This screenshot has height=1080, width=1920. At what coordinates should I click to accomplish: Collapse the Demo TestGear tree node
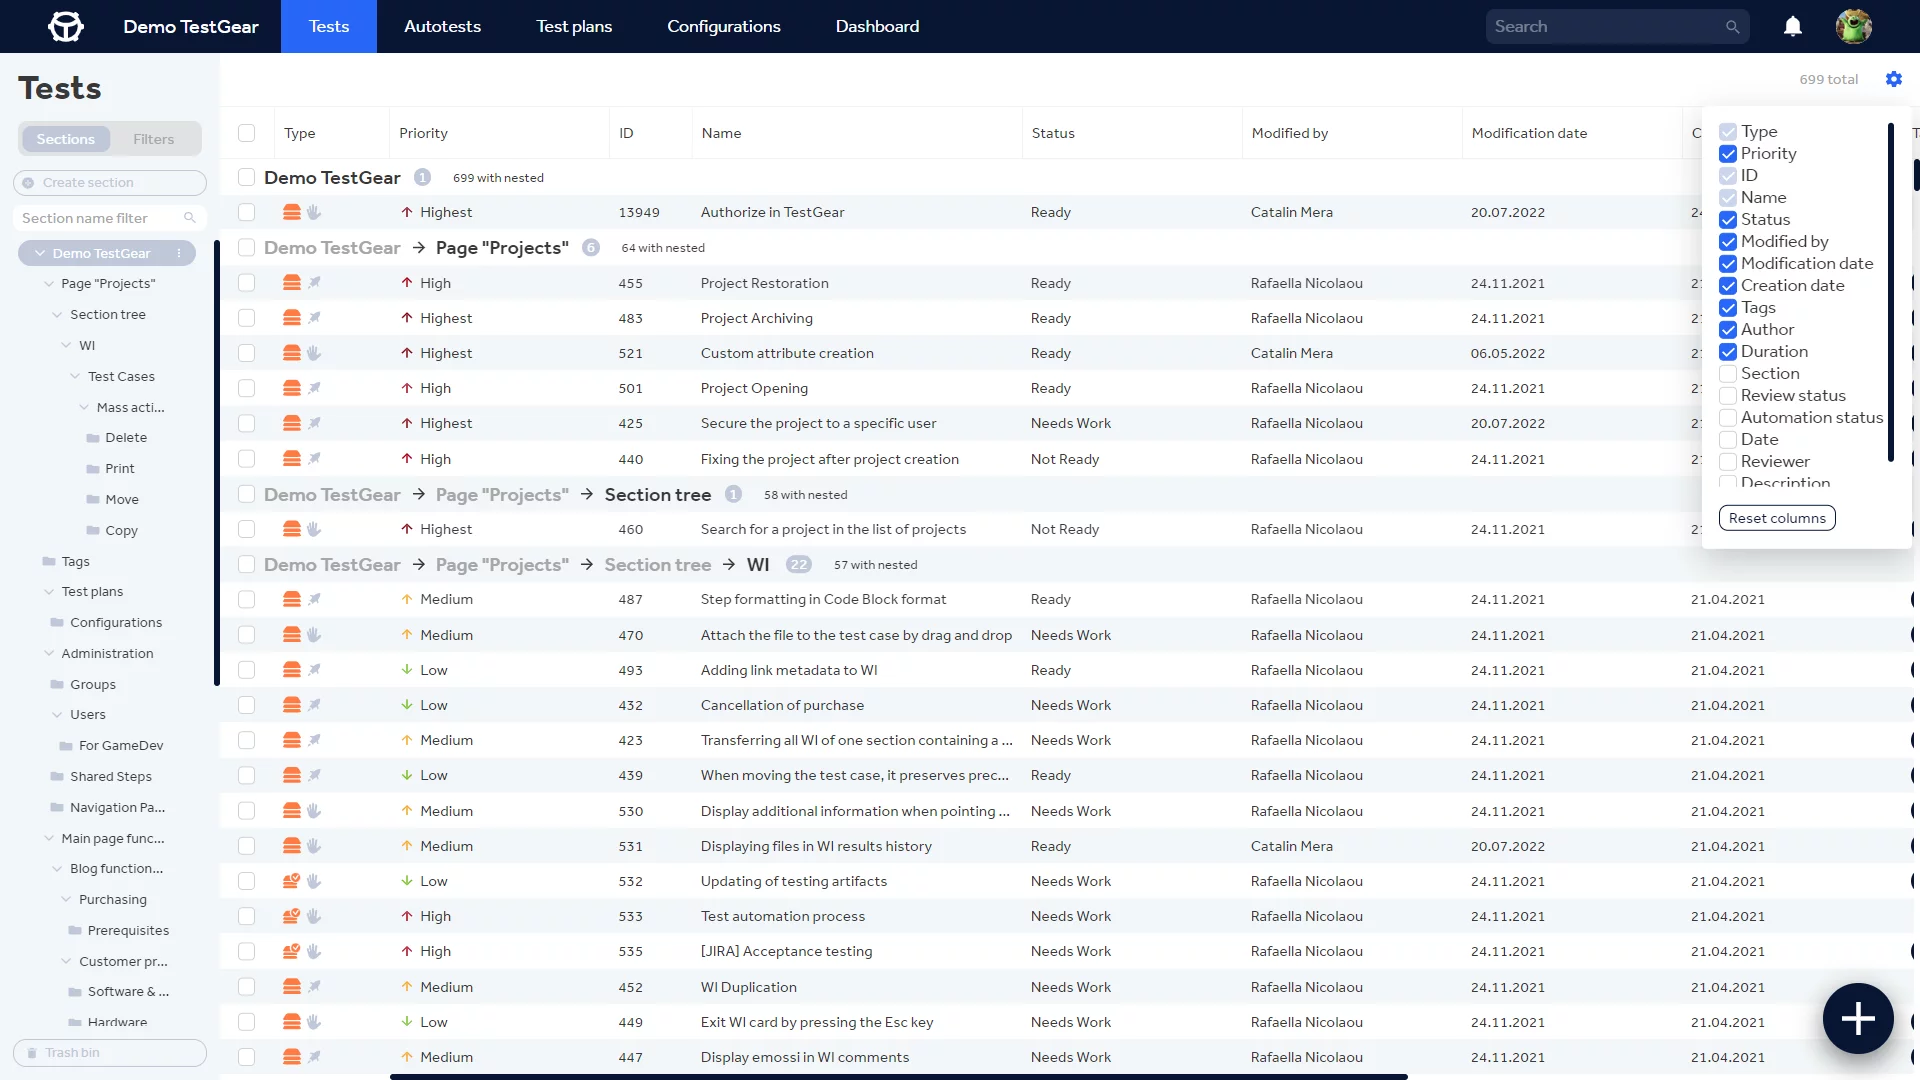click(40, 254)
